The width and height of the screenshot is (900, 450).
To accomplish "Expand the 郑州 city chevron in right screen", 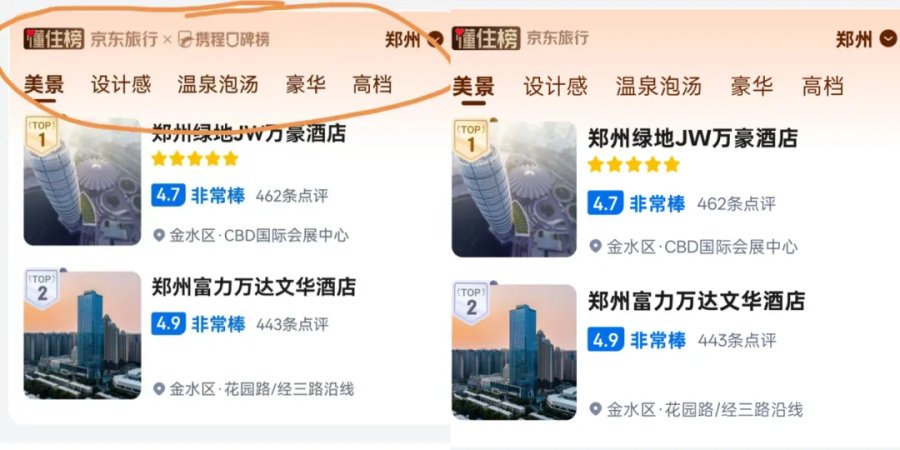I will (888, 38).
